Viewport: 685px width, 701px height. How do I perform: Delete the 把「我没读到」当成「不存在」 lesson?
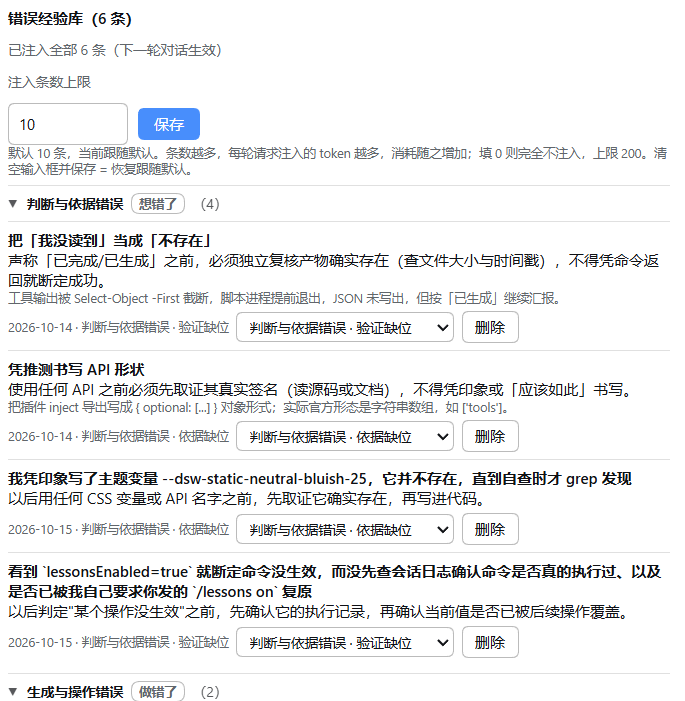pos(490,327)
